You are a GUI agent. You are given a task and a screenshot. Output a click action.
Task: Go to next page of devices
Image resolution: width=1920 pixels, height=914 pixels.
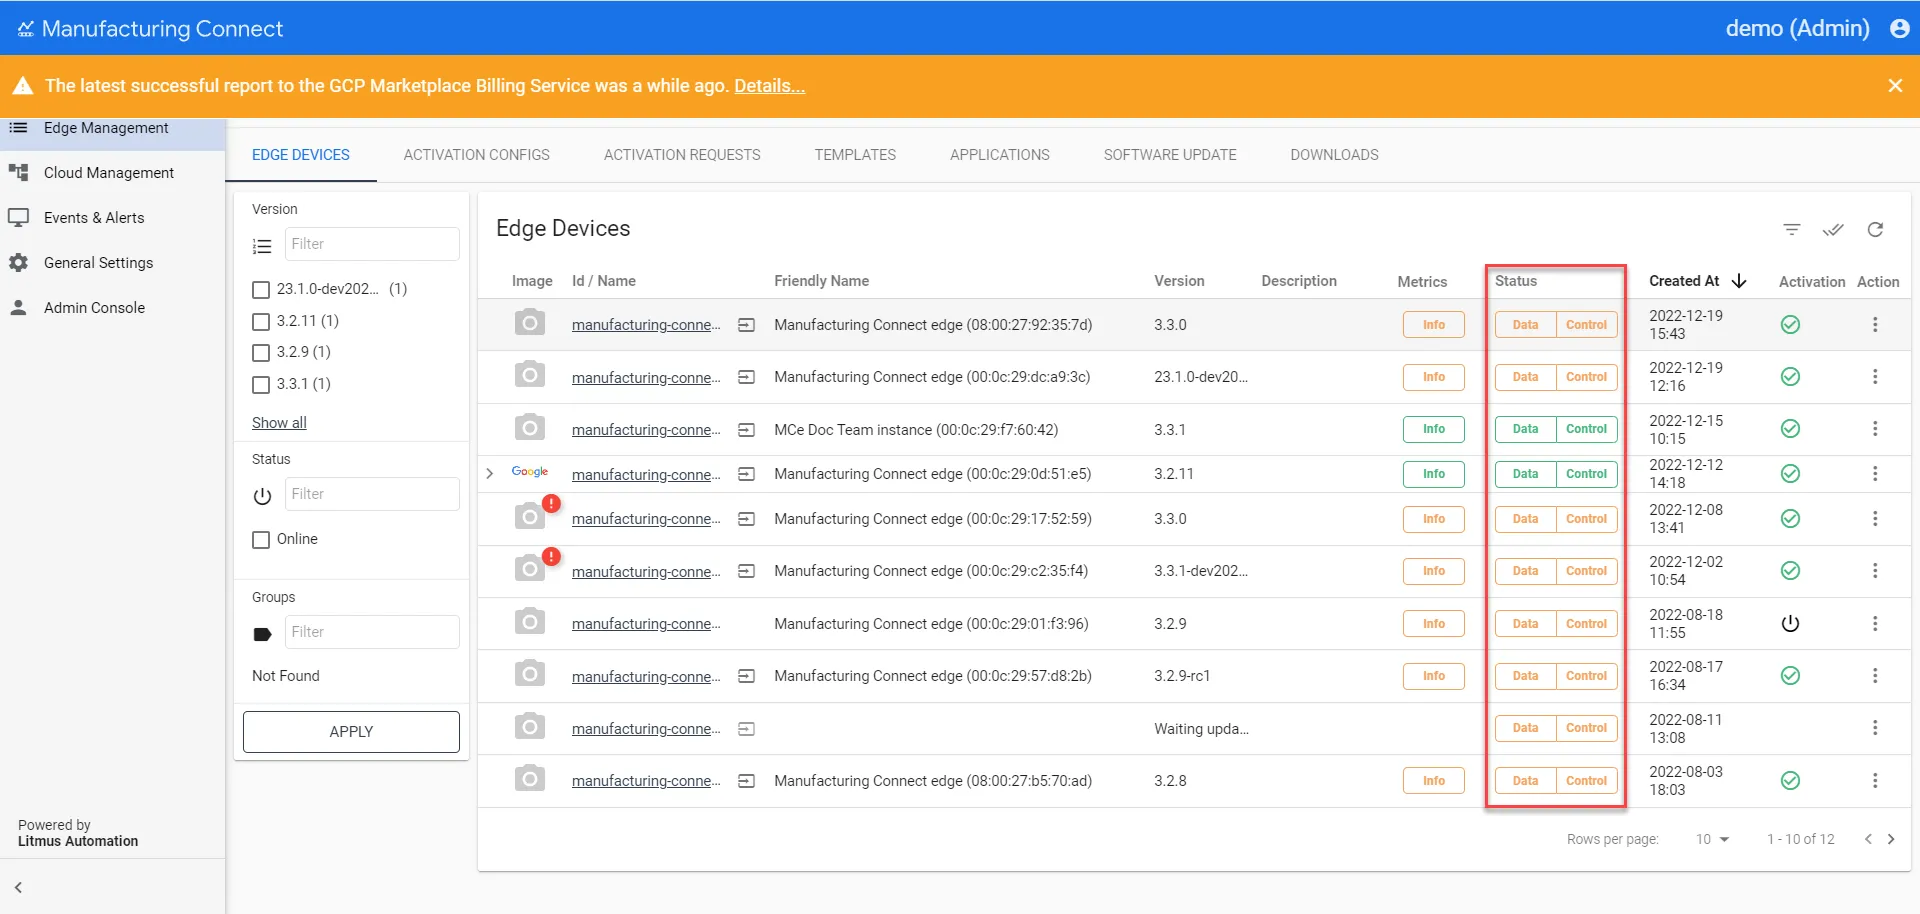[x=1891, y=839]
